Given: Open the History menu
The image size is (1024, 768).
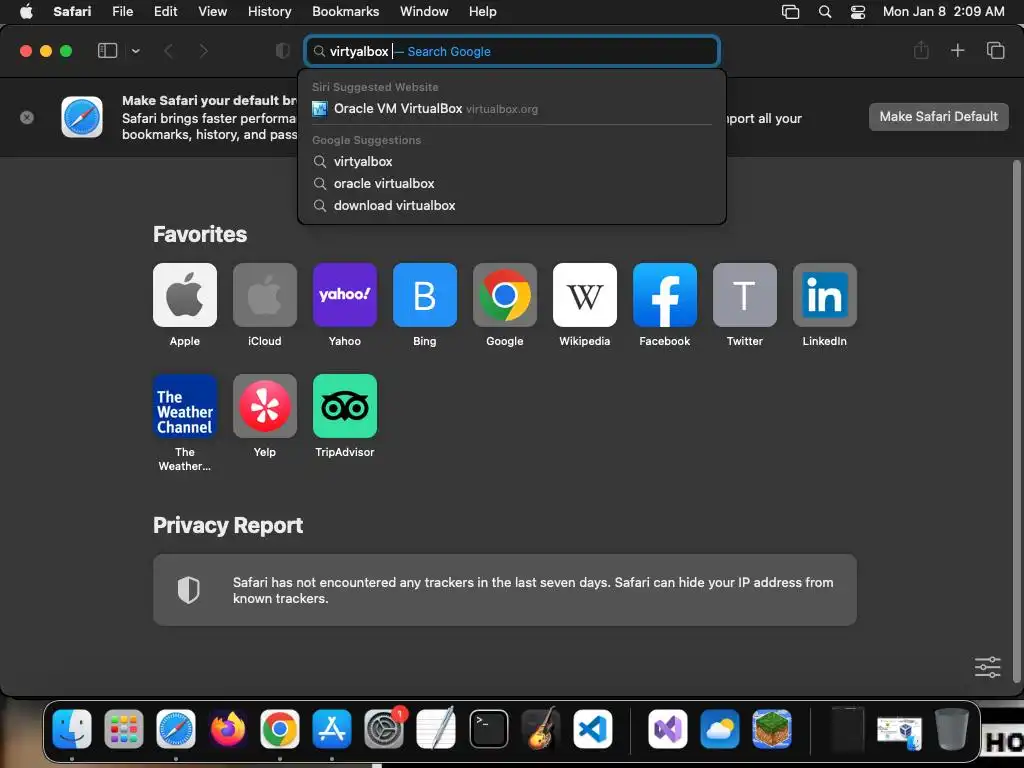Looking at the screenshot, I should [269, 11].
